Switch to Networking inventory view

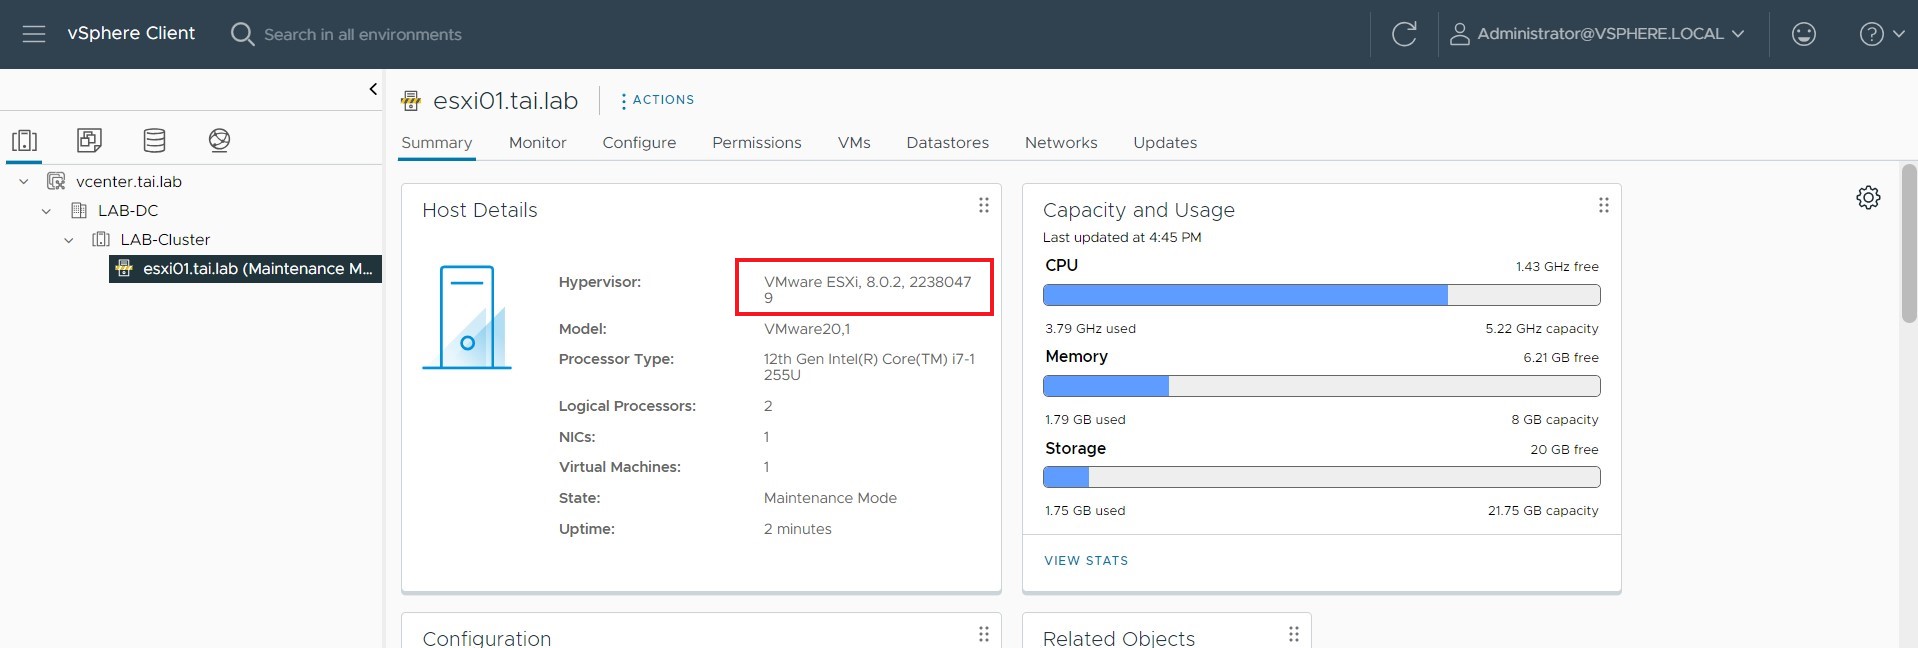(219, 140)
